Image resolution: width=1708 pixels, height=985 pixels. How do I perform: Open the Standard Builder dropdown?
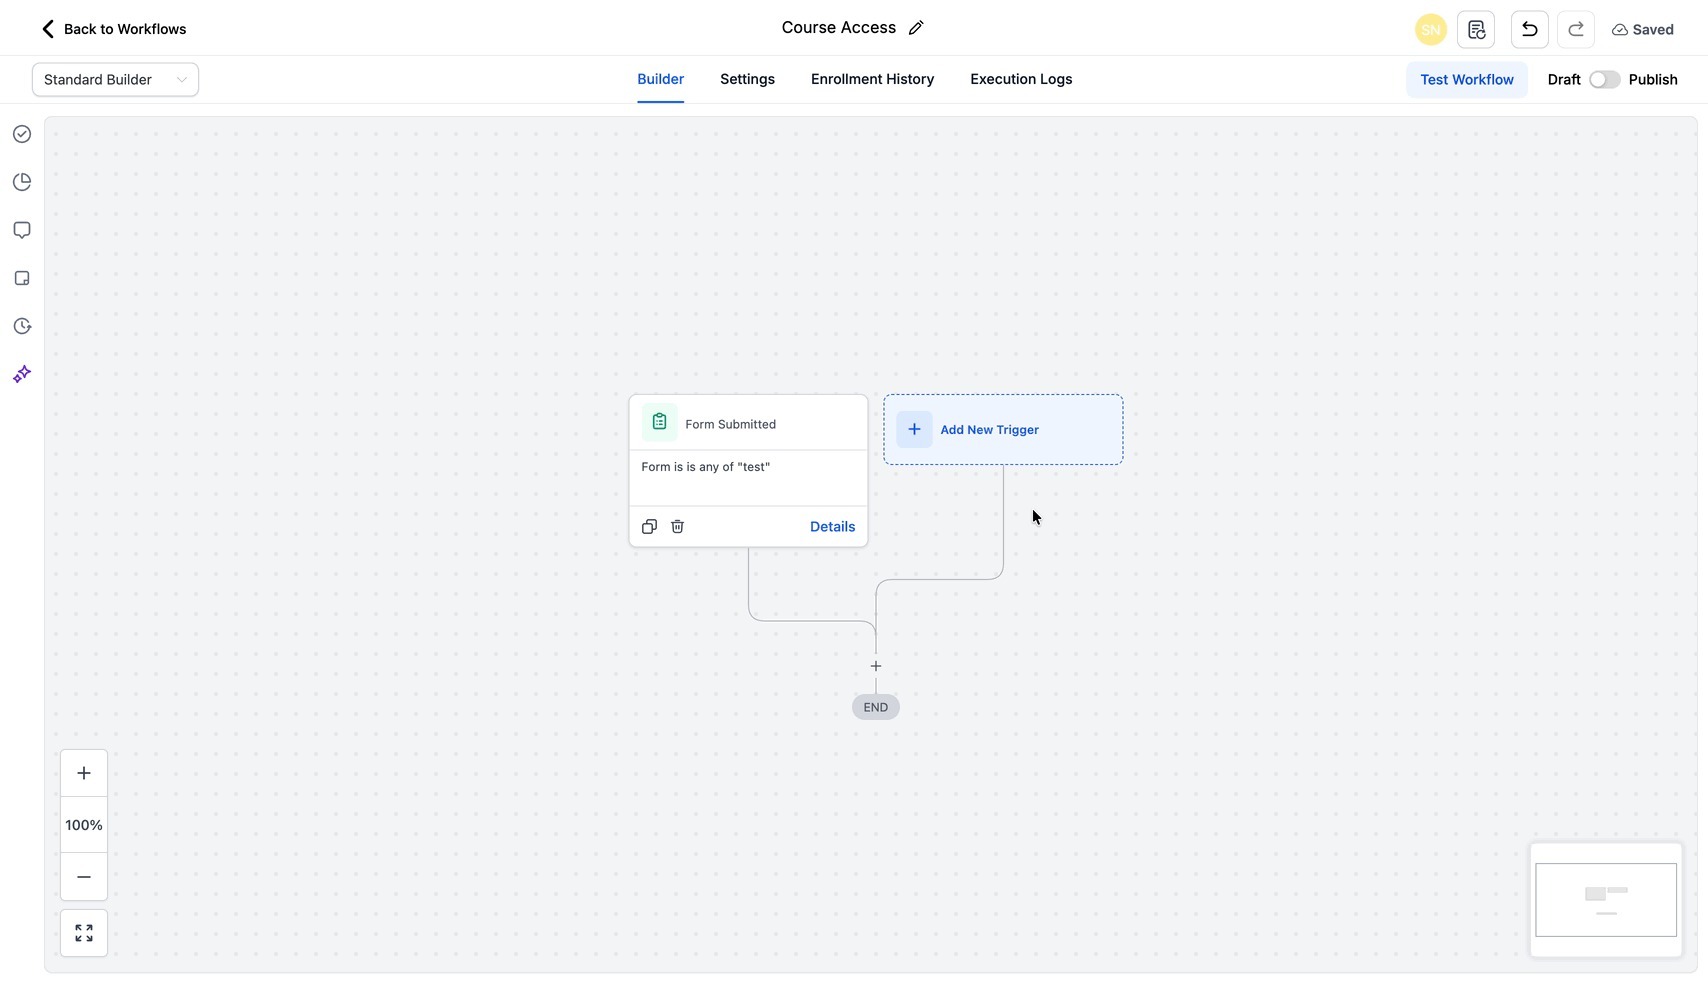tap(115, 80)
